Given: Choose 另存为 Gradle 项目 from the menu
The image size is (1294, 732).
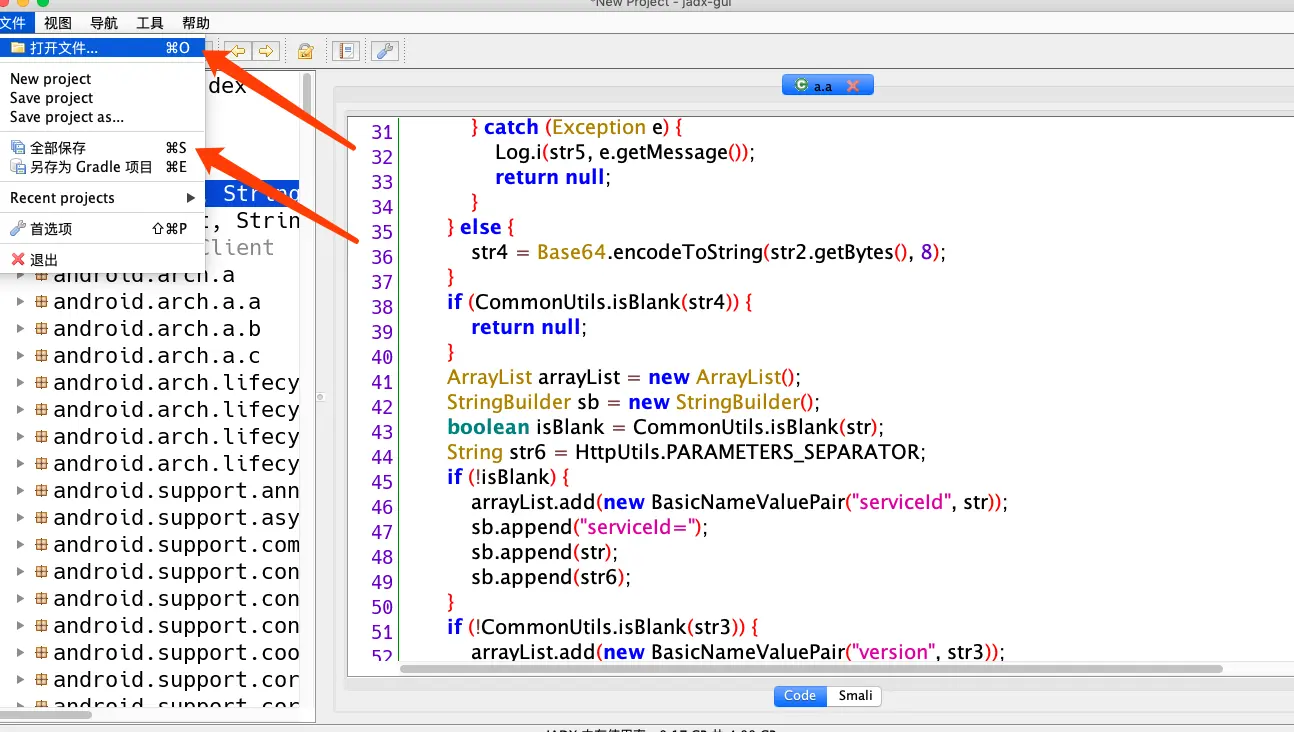Looking at the screenshot, I should [102, 167].
